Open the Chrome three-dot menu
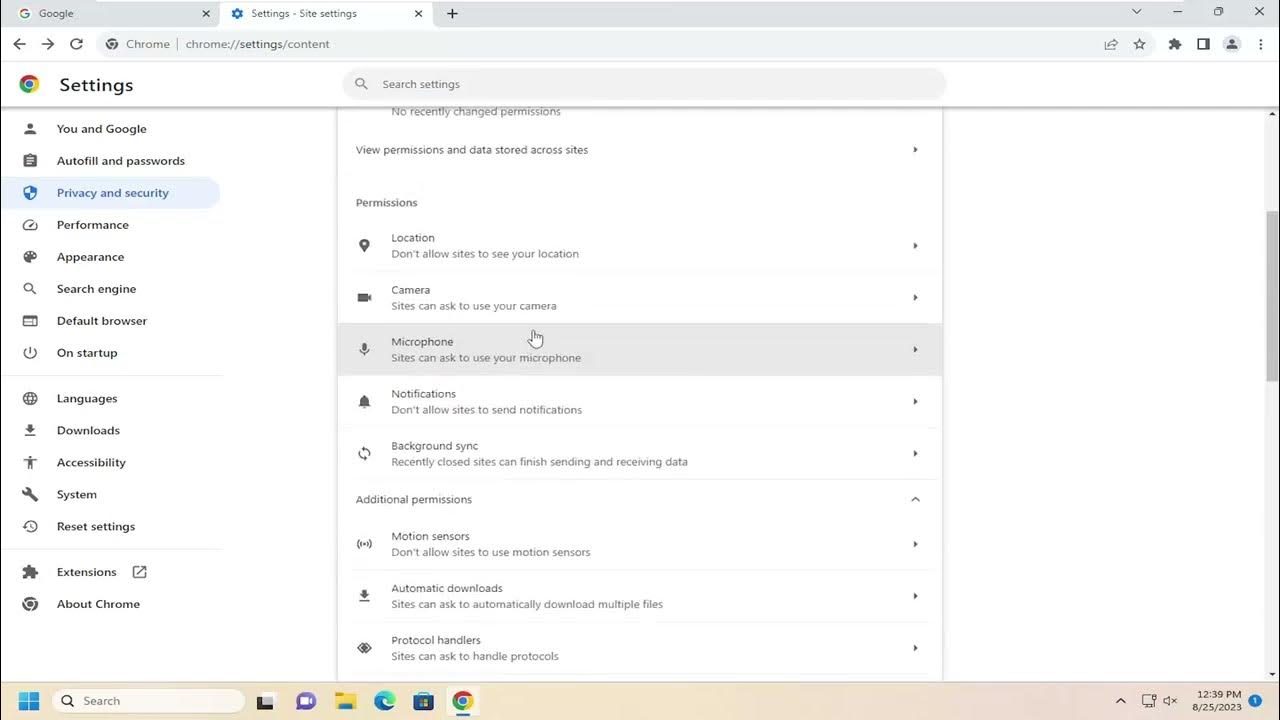1280x720 pixels. pyautogui.click(x=1260, y=44)
